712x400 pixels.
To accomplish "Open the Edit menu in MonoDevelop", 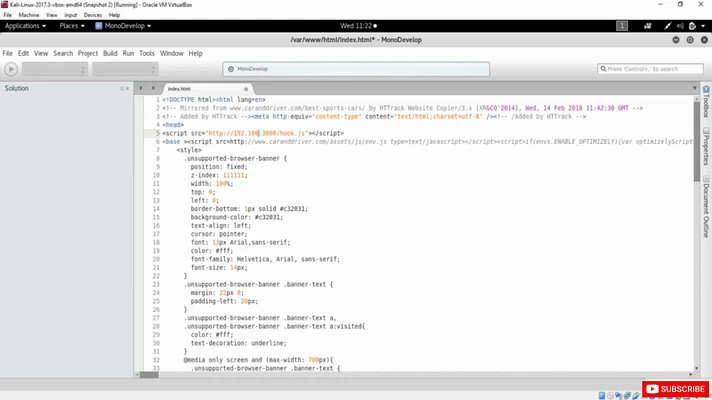I will coord(23,53).
